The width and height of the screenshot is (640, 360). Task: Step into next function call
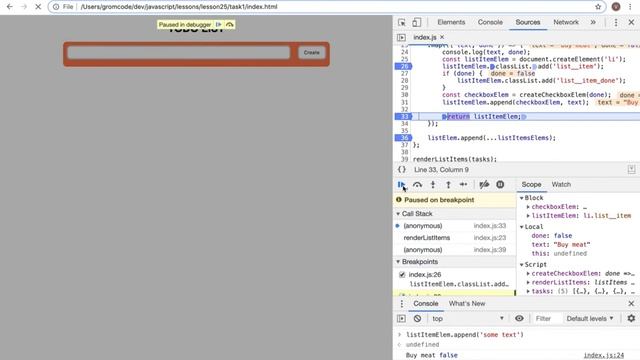[x=433, y=184]
